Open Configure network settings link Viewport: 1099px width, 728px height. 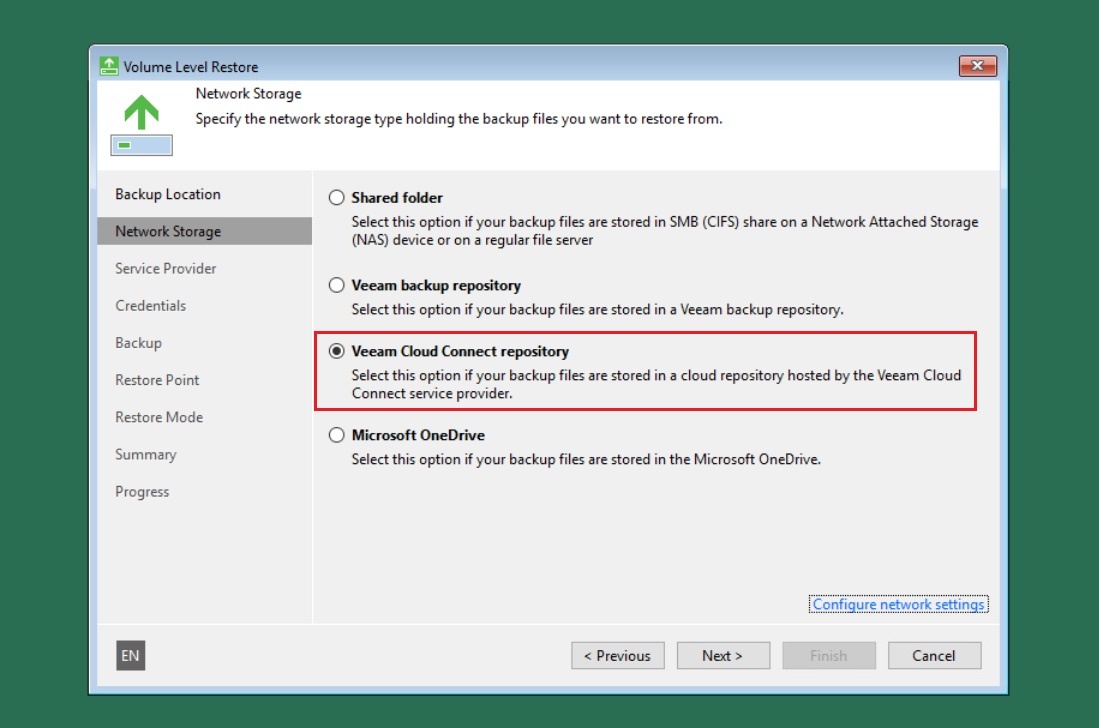click(898, 604)
